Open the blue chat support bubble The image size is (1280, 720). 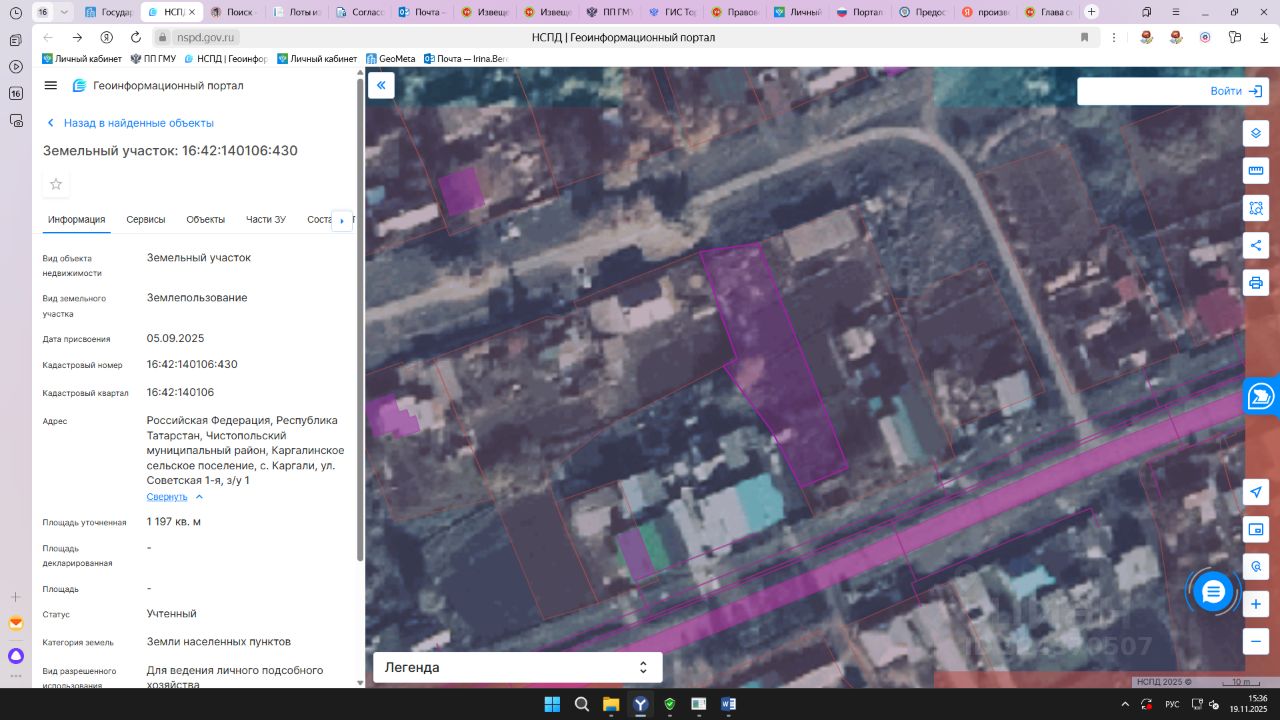[1213, 592]
